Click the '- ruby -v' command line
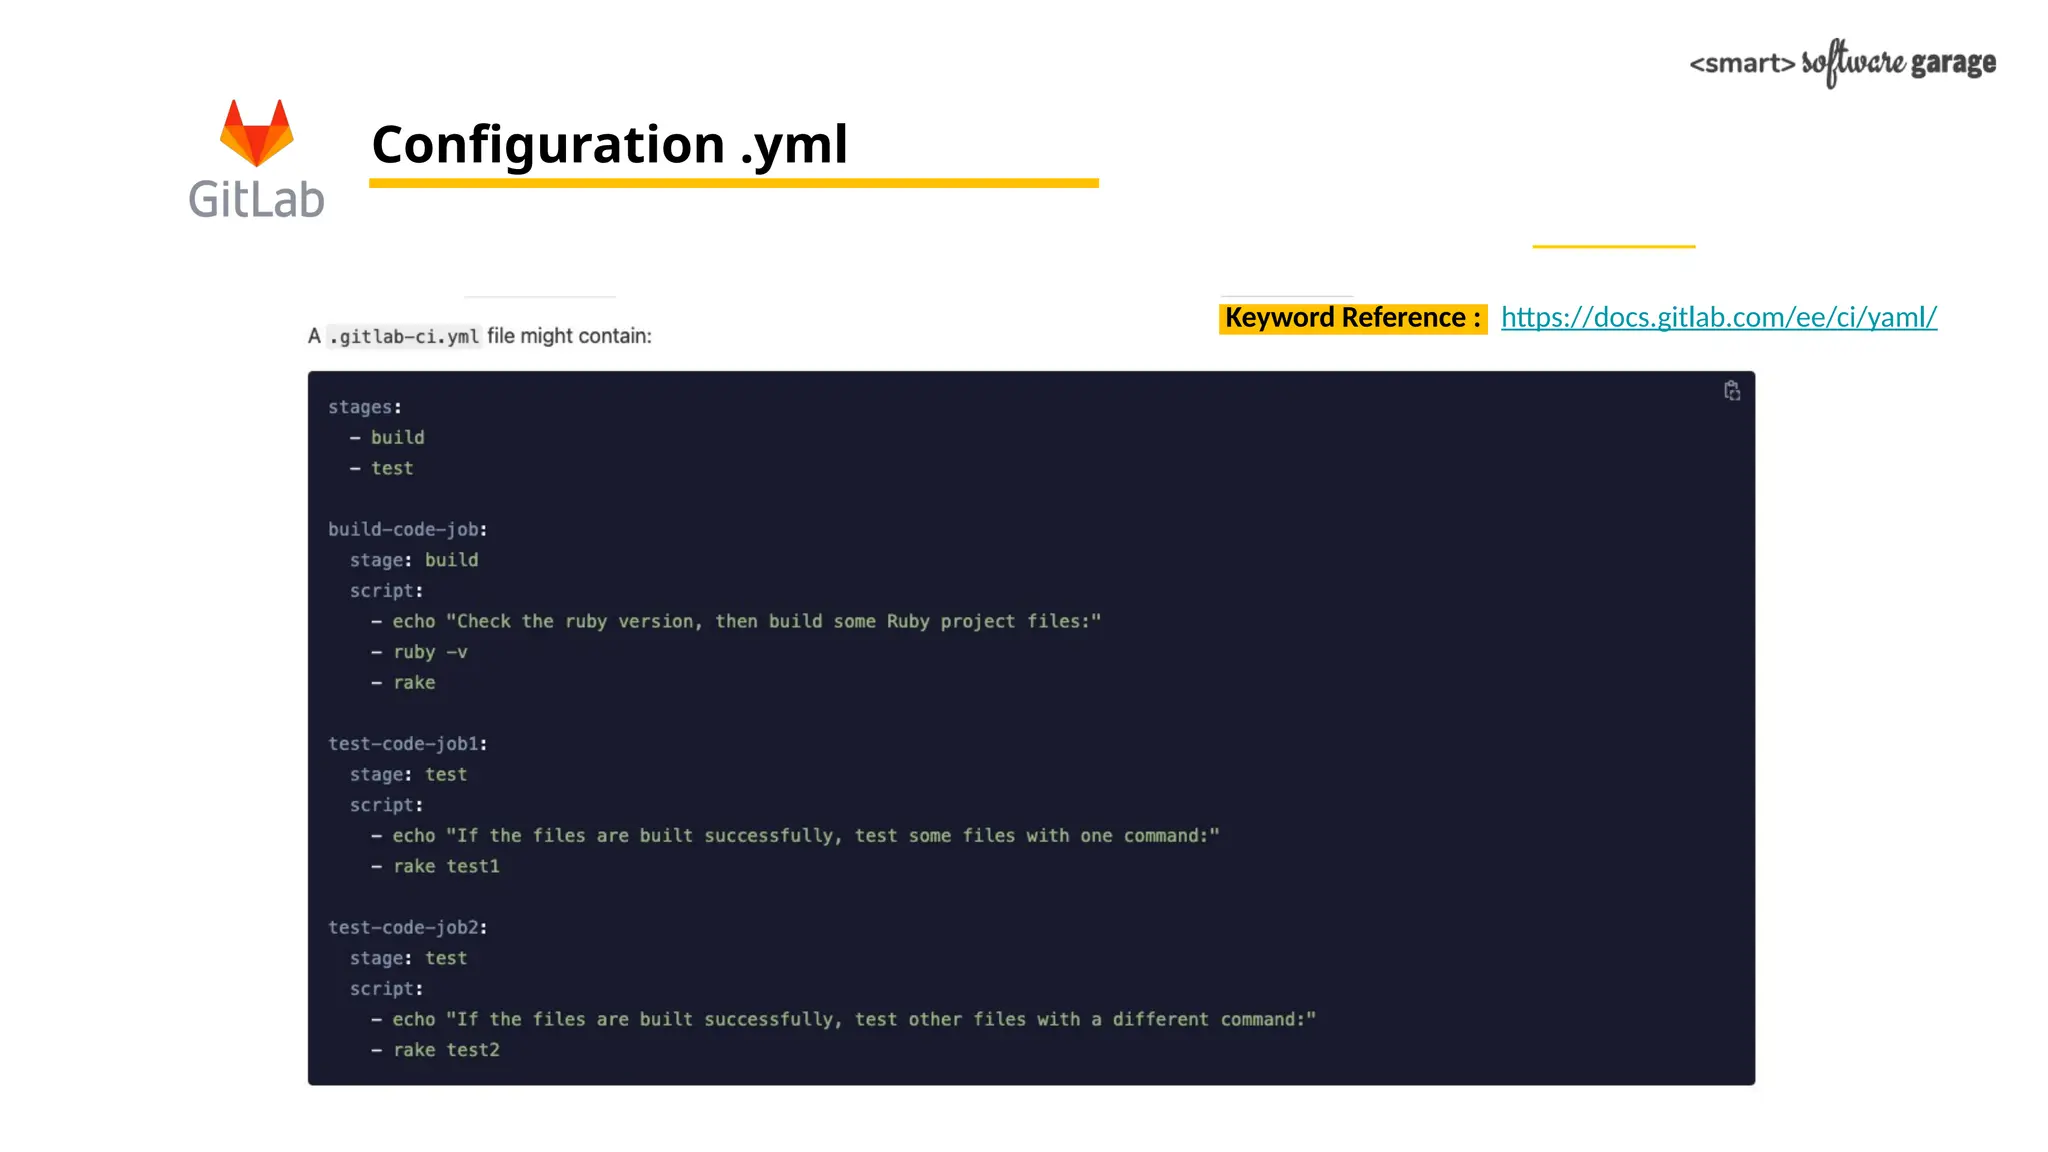 tap(419, 652)
